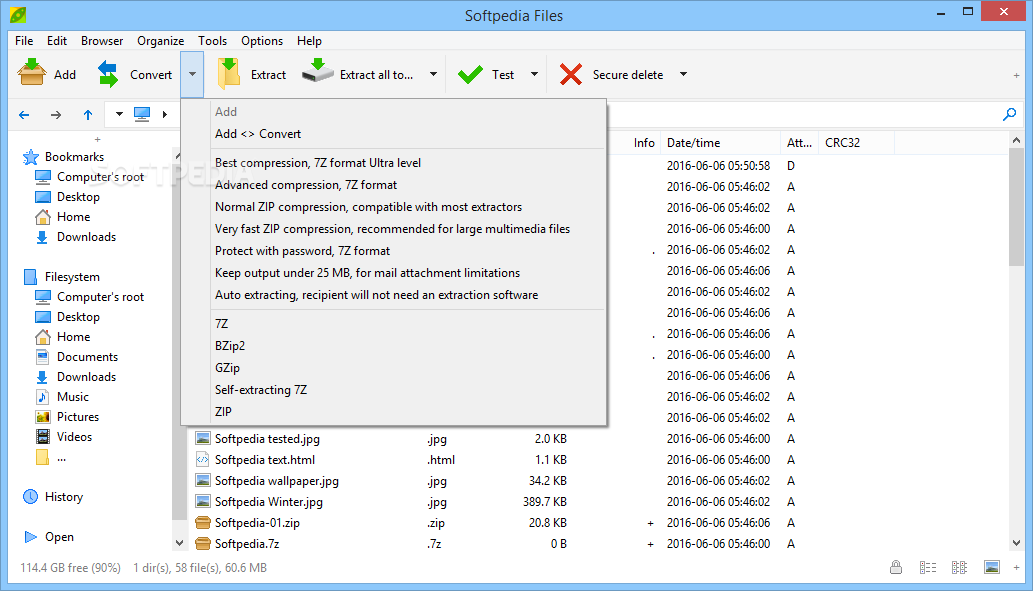Open dropdown arrow next to Extract all to...
The image size is (1033, 591).
(433, 74)
